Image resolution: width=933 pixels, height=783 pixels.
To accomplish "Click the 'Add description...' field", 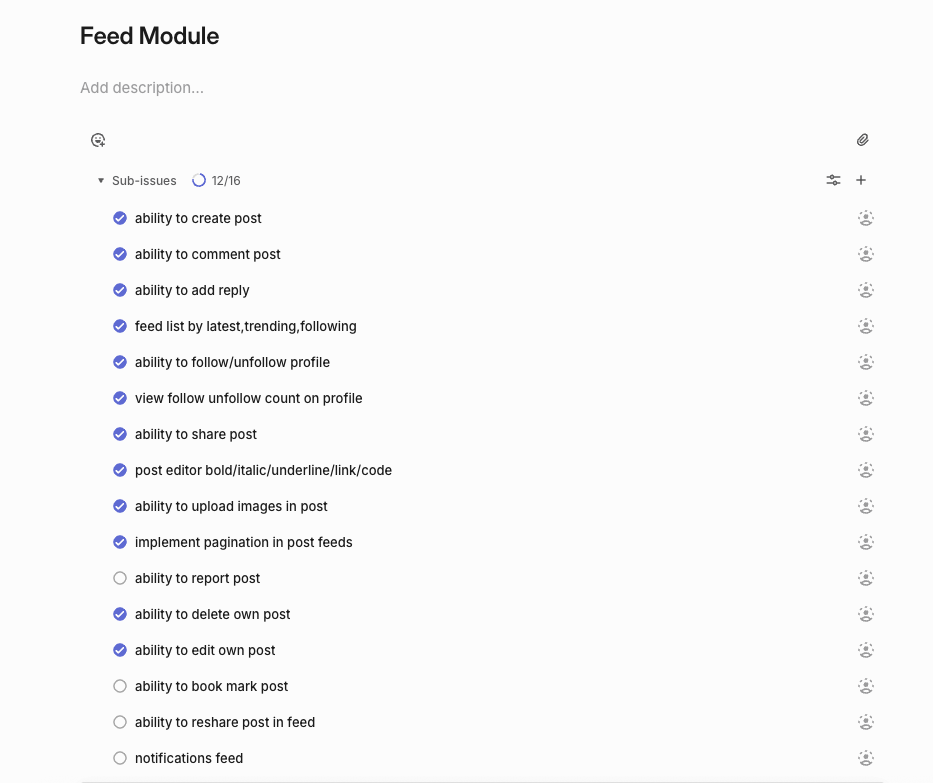I will click(142, 88).
